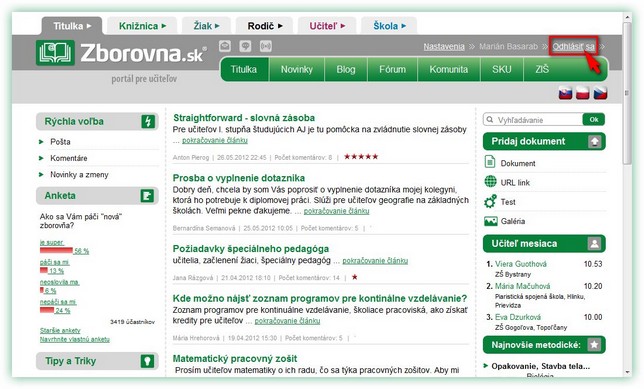Open Komentáre in quick choices
Viewport: 644px width, 389px height.
69,158
